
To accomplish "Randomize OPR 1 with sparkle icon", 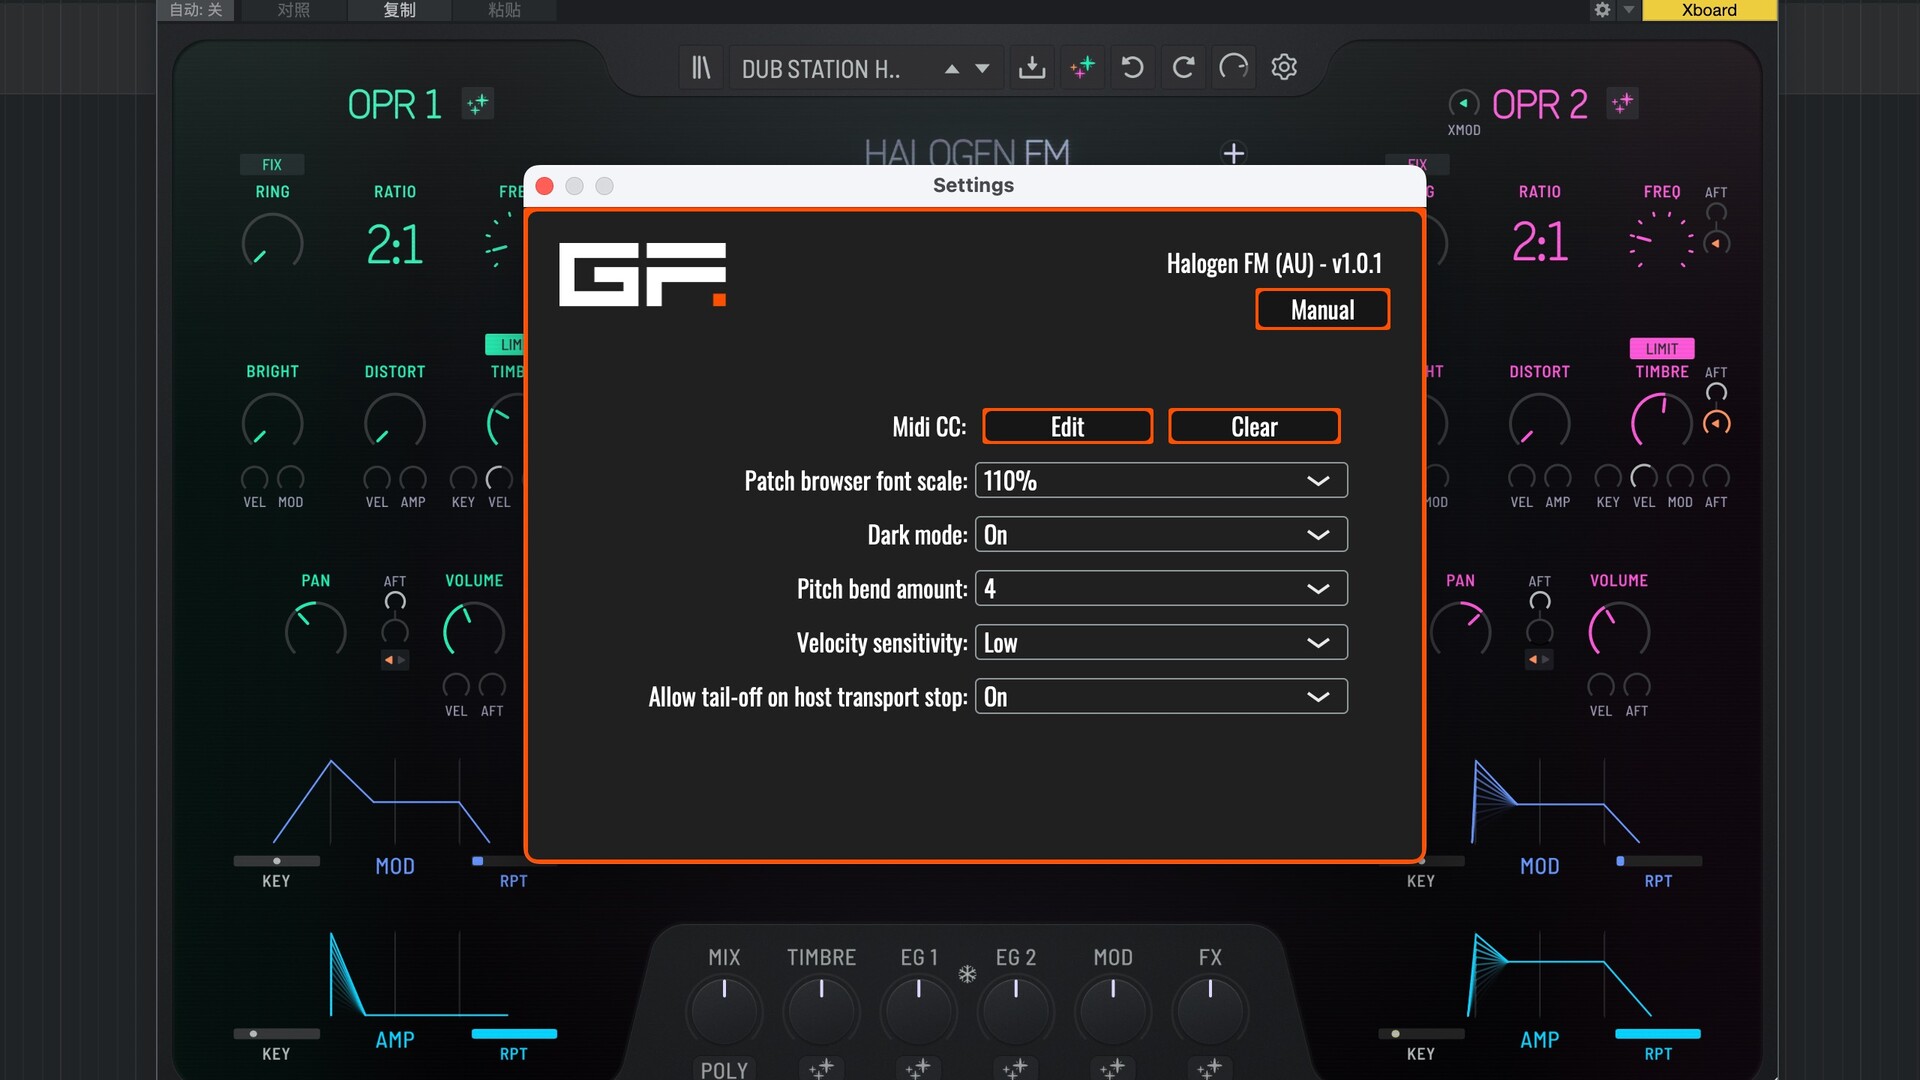I will (x=478, y=104).
